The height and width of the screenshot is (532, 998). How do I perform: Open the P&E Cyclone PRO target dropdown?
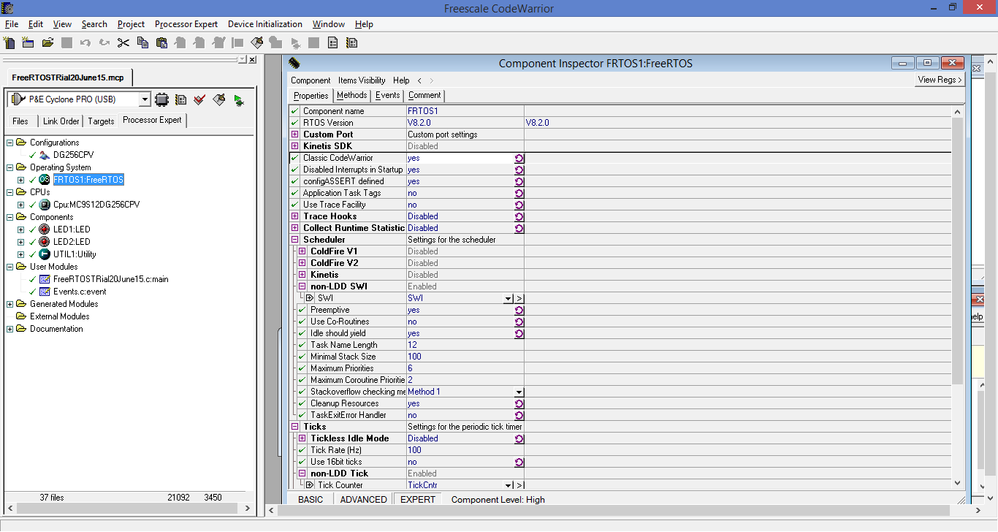[144, 100]
